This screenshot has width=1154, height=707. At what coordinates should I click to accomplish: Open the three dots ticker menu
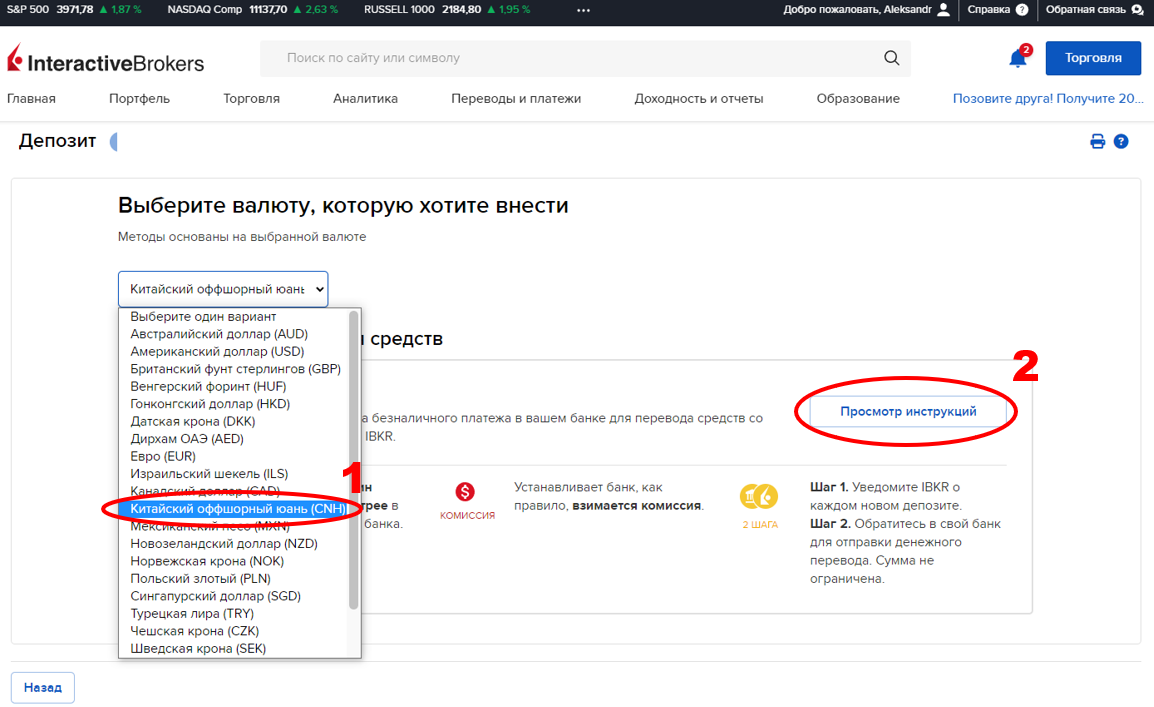click(x=584, y=10)
